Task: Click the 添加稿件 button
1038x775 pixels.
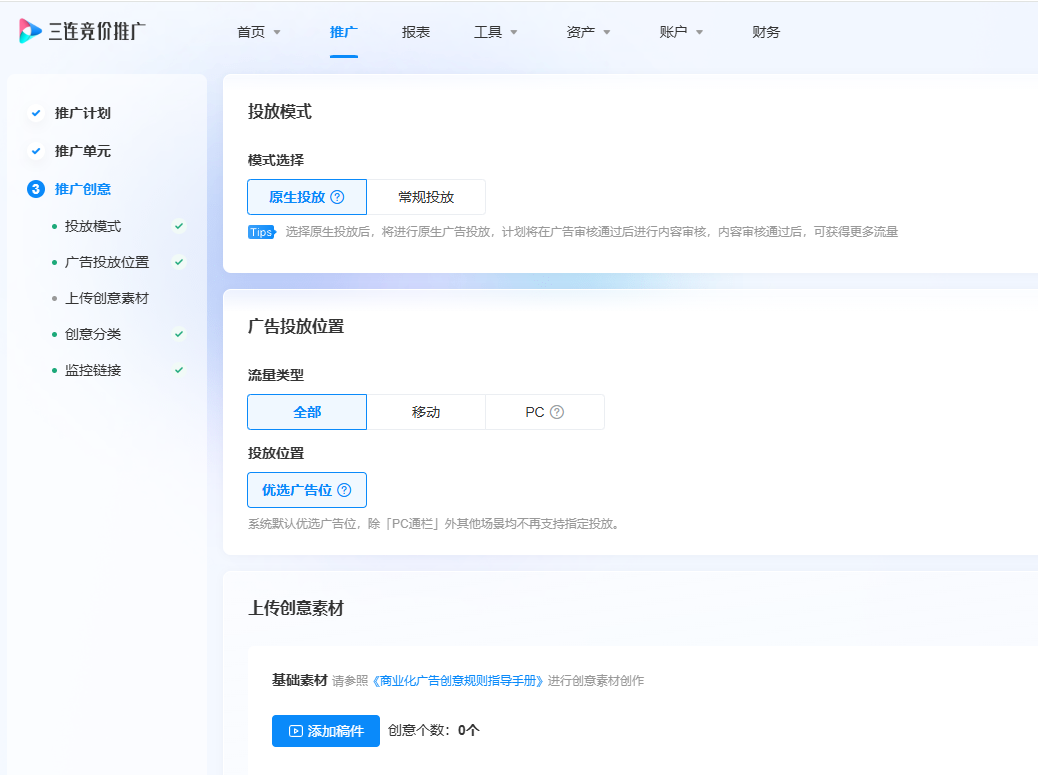Action: (326, 731)
